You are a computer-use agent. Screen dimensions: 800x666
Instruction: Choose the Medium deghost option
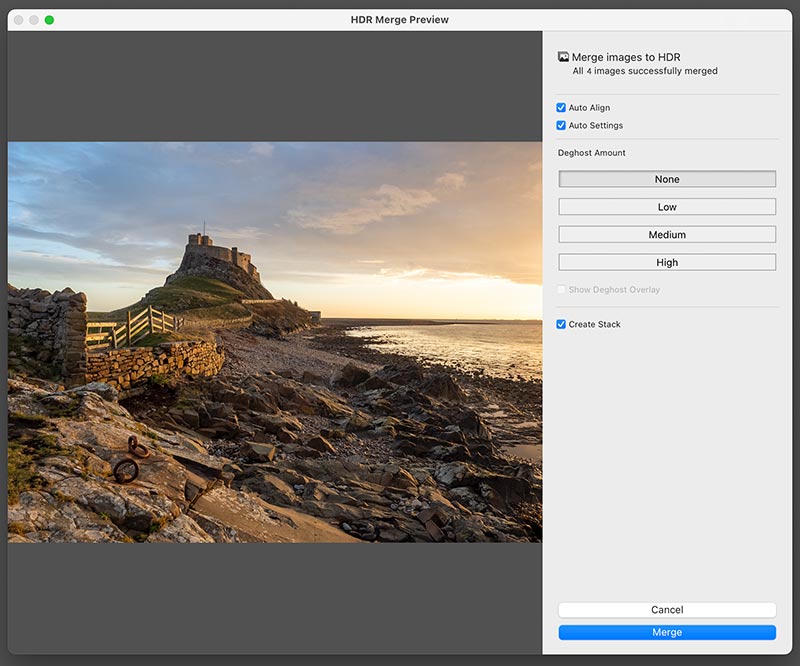tap(667, 235)
